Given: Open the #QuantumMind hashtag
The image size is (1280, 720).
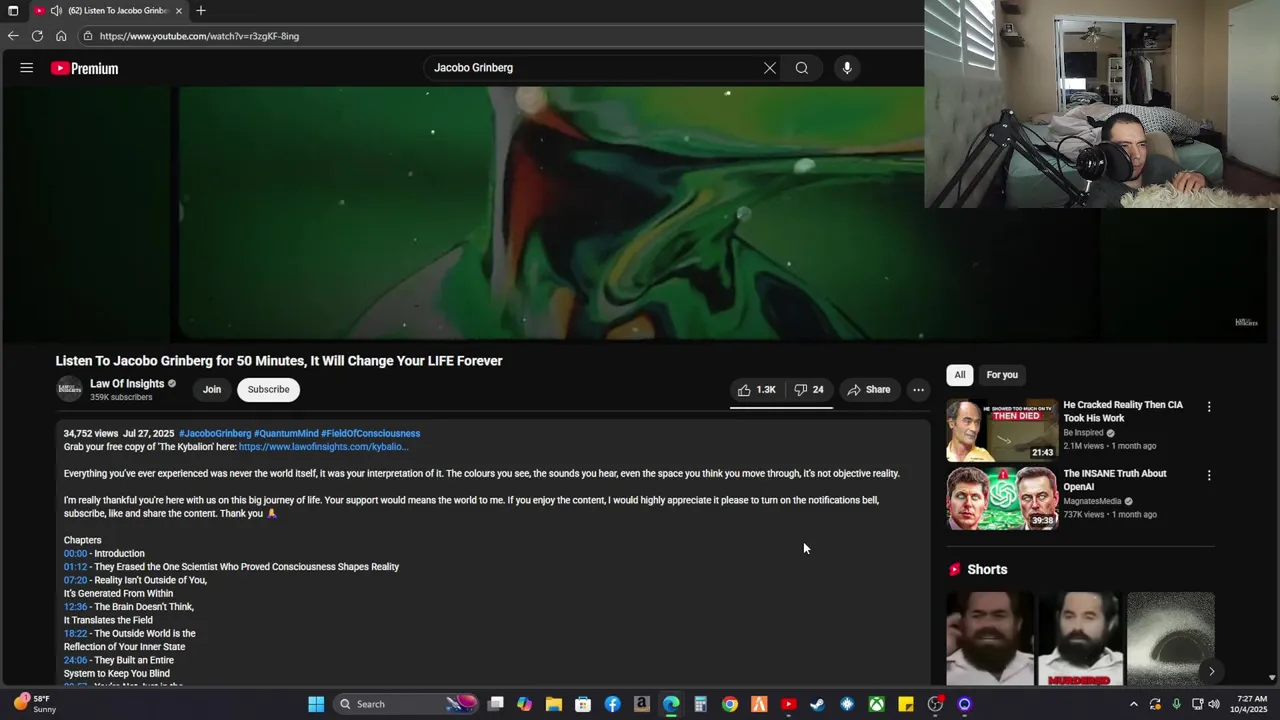Looking at the screenshot, I should [286, 434].
